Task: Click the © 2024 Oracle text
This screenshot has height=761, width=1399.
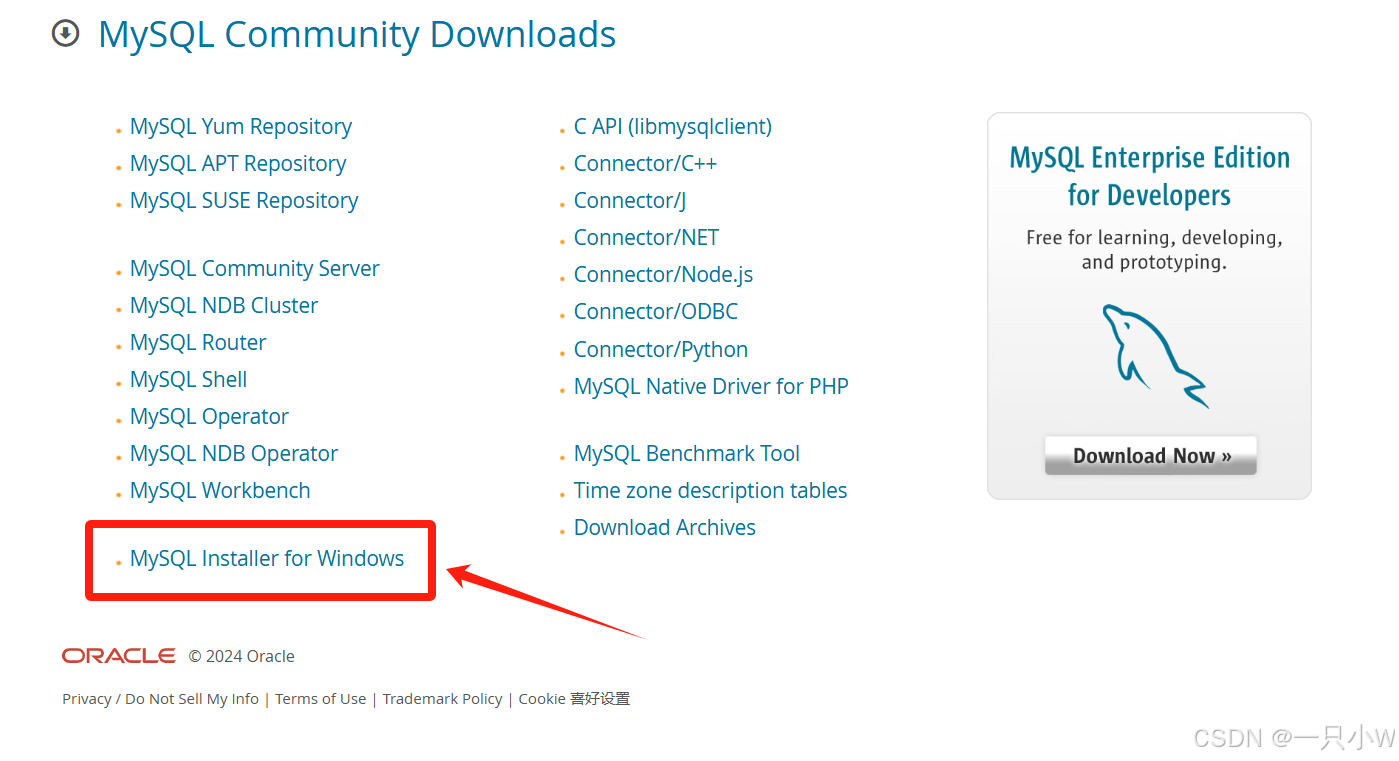Action: 242,657
